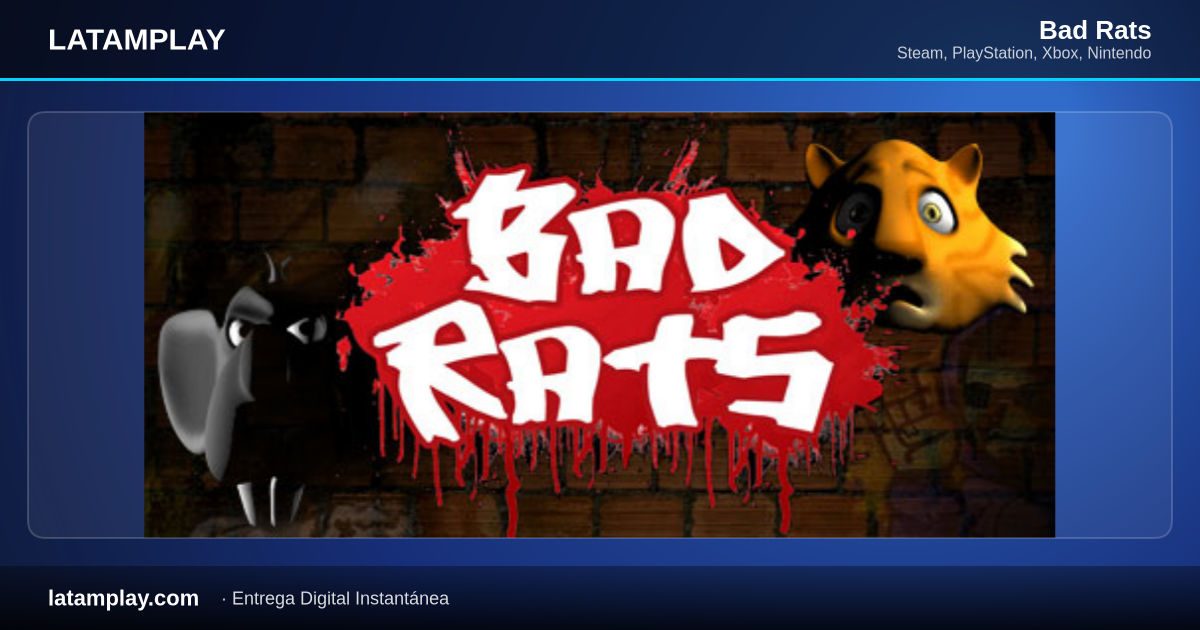Click the Bad Rats game banner image
Image resolution: width=1200 pixels, height=630 pixels.
[x=600, y=325]
